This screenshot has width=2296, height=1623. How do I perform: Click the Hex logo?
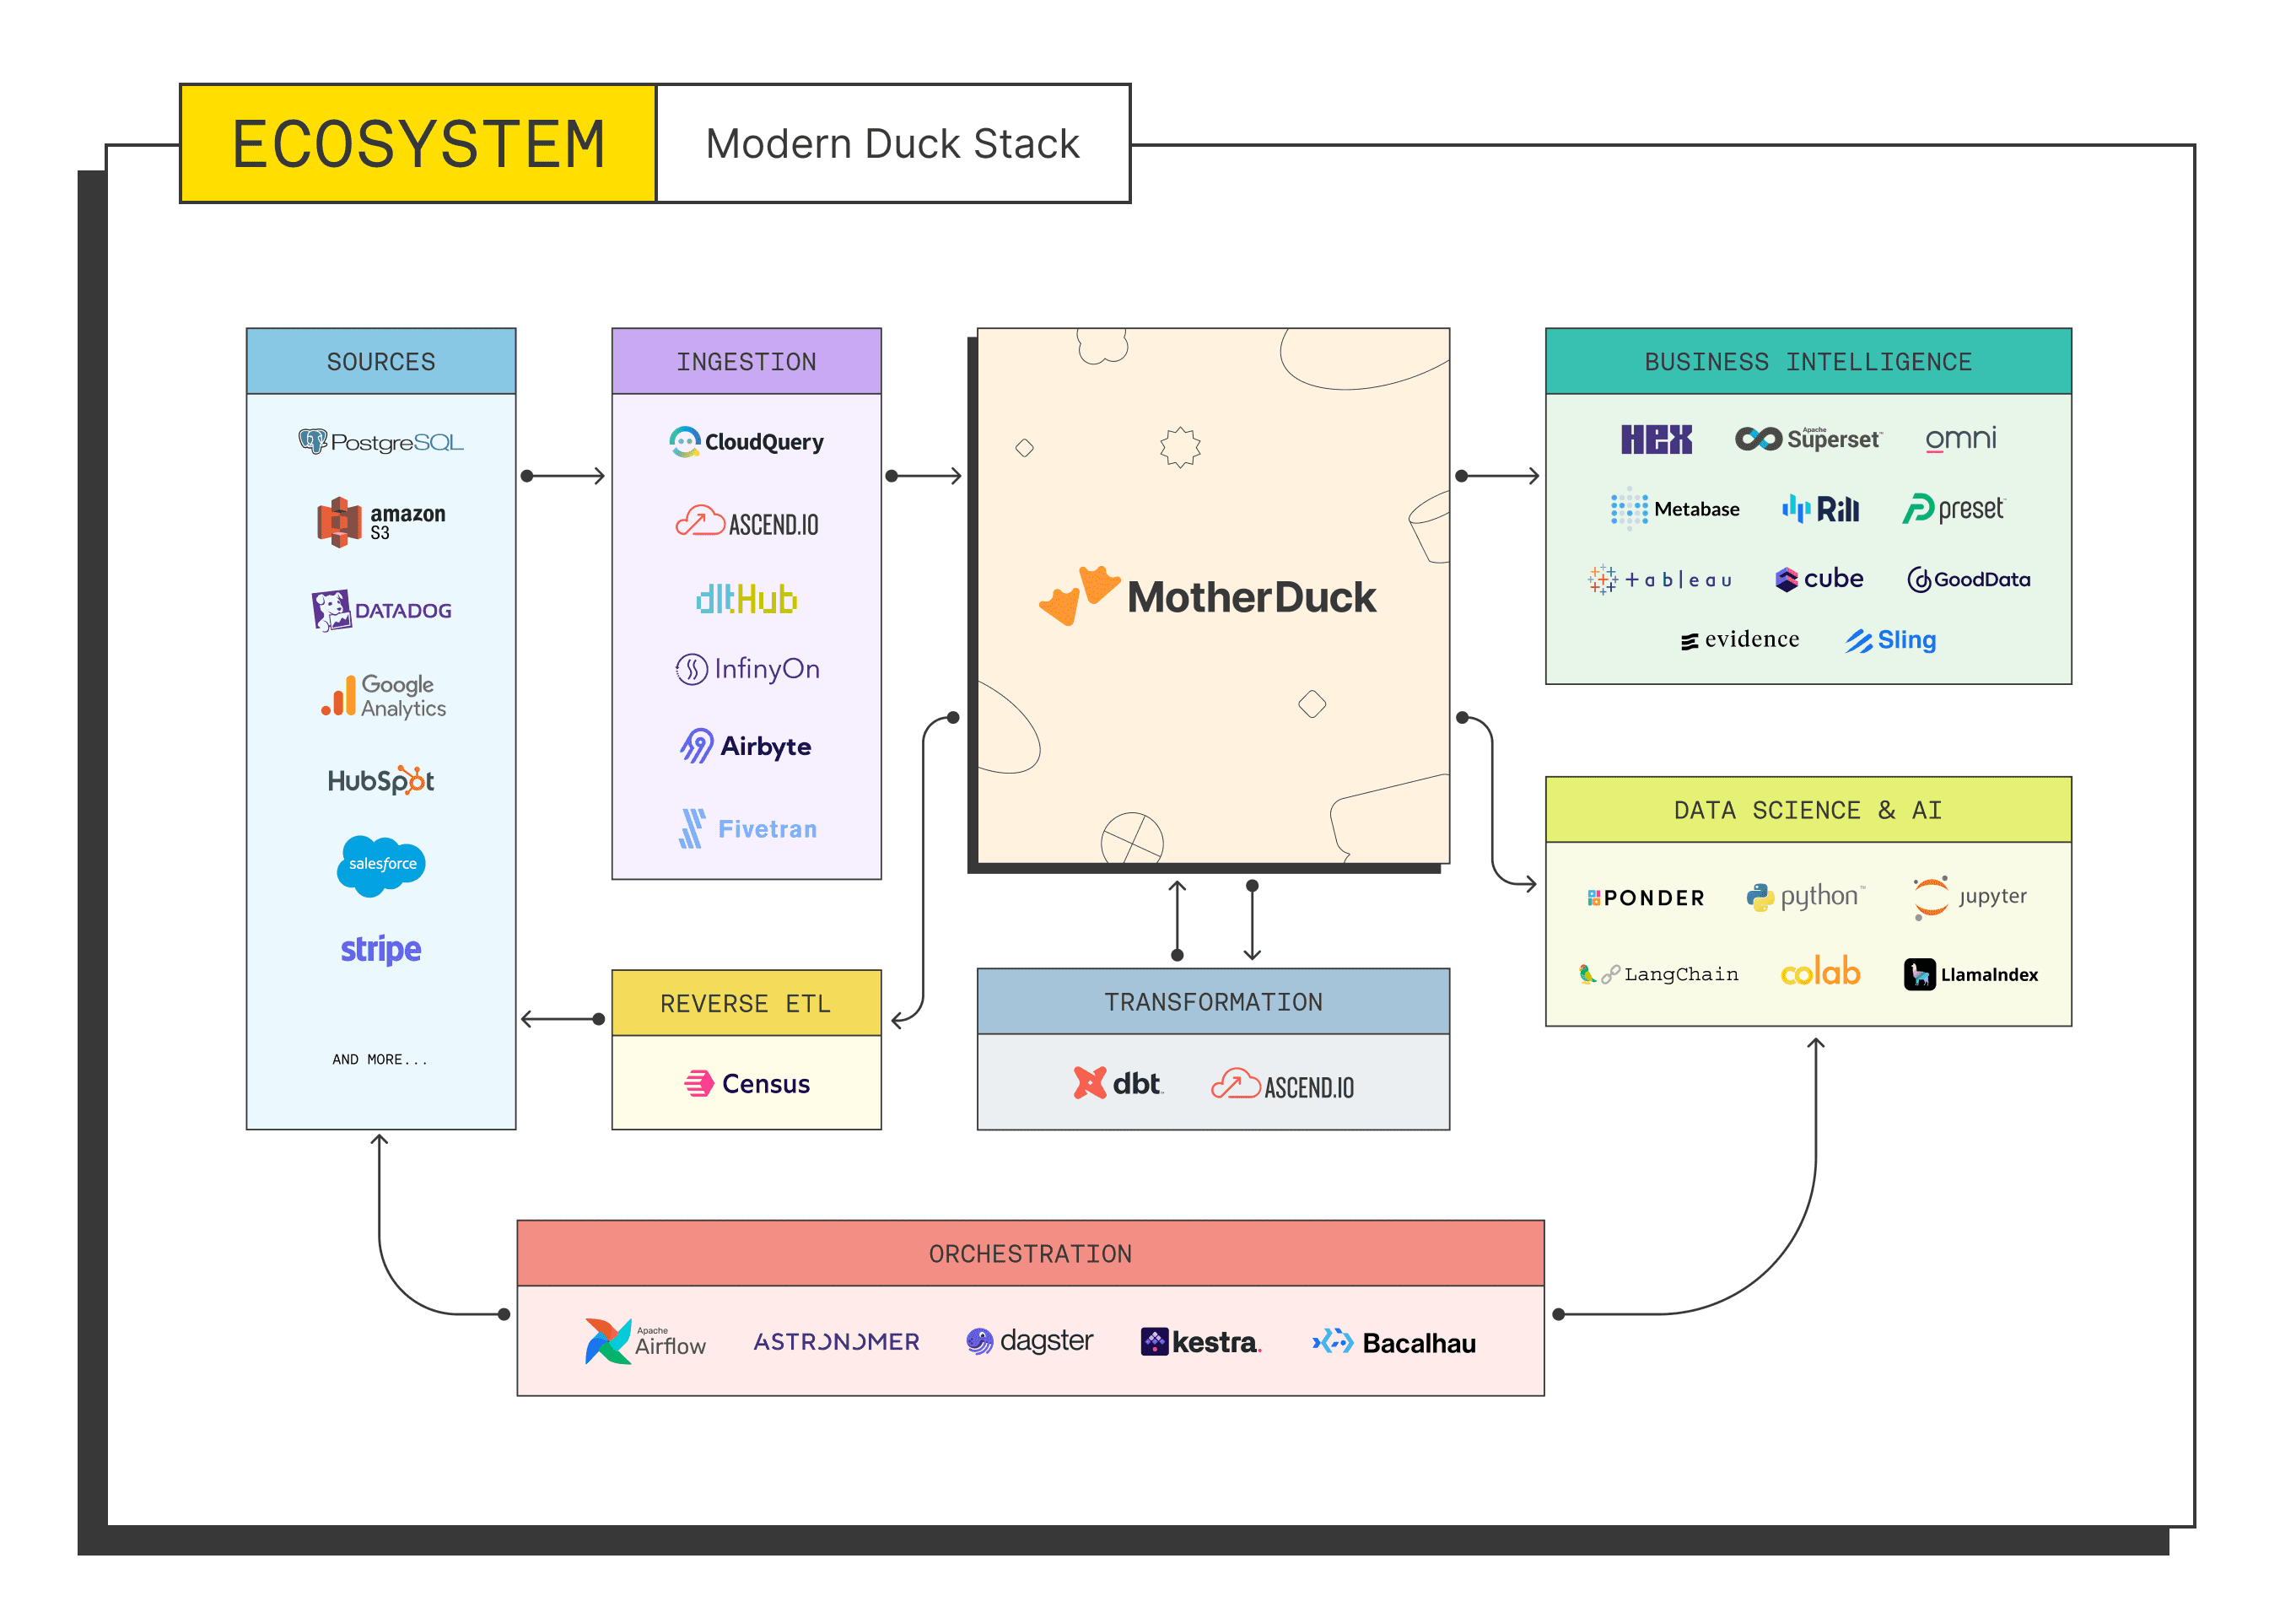pos(1656,439)
